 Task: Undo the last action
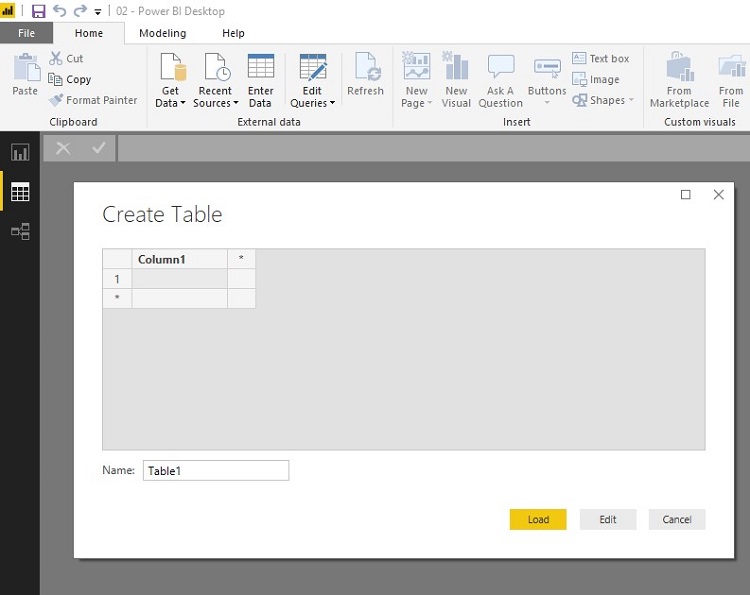pyautogui.click(x=59, y=11)
